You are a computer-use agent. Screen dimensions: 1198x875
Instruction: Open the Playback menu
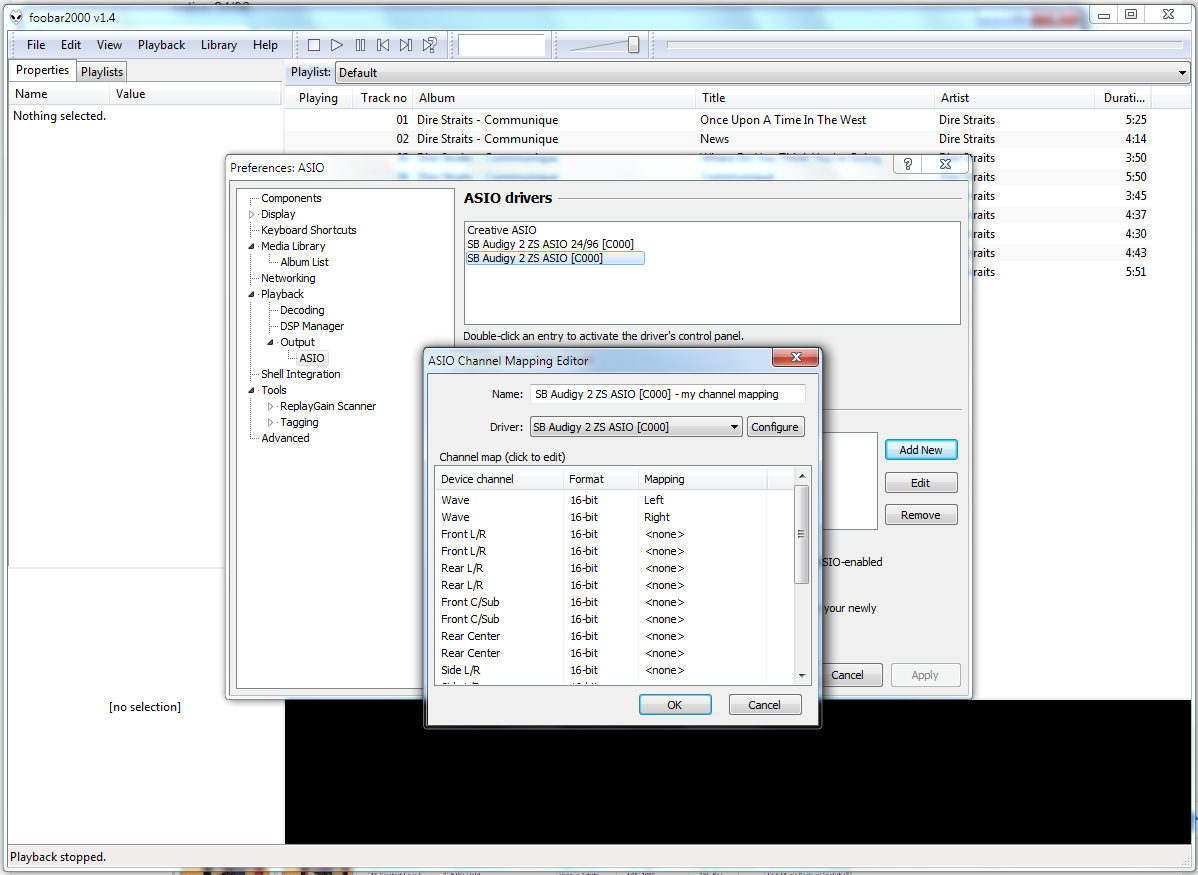(161, 45)
